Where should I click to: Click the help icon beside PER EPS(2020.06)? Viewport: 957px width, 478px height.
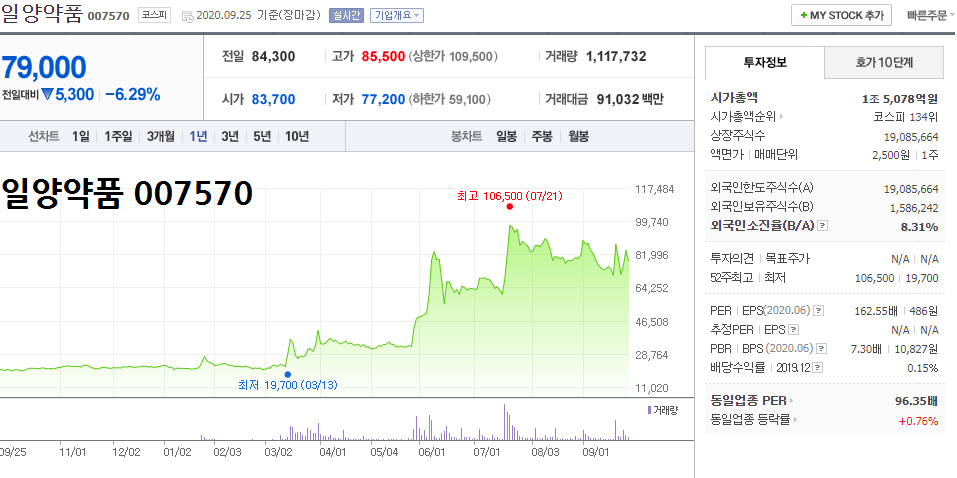[x=819, y=311]
